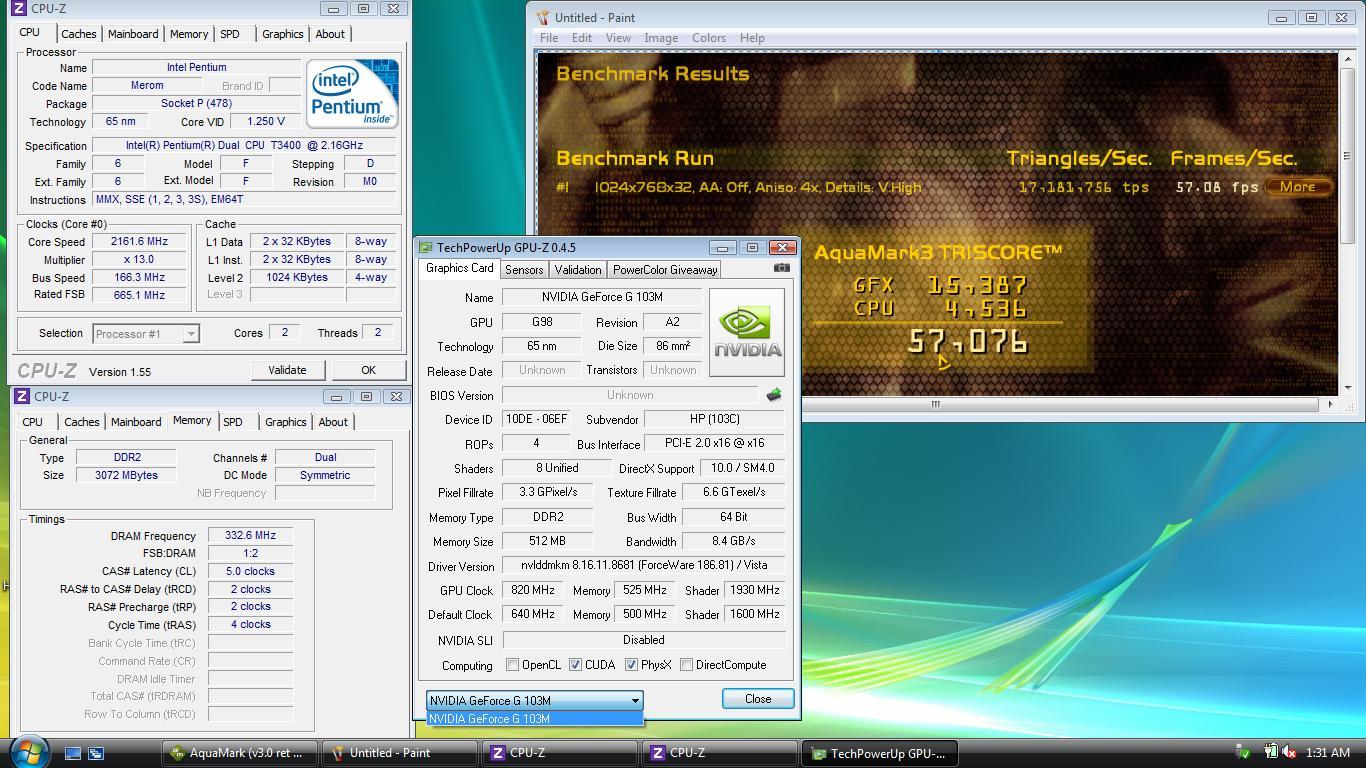Screen dimensions: 1366x768
Task: Click the Show Desktop quick launch icon
Action: coord(73,753)
